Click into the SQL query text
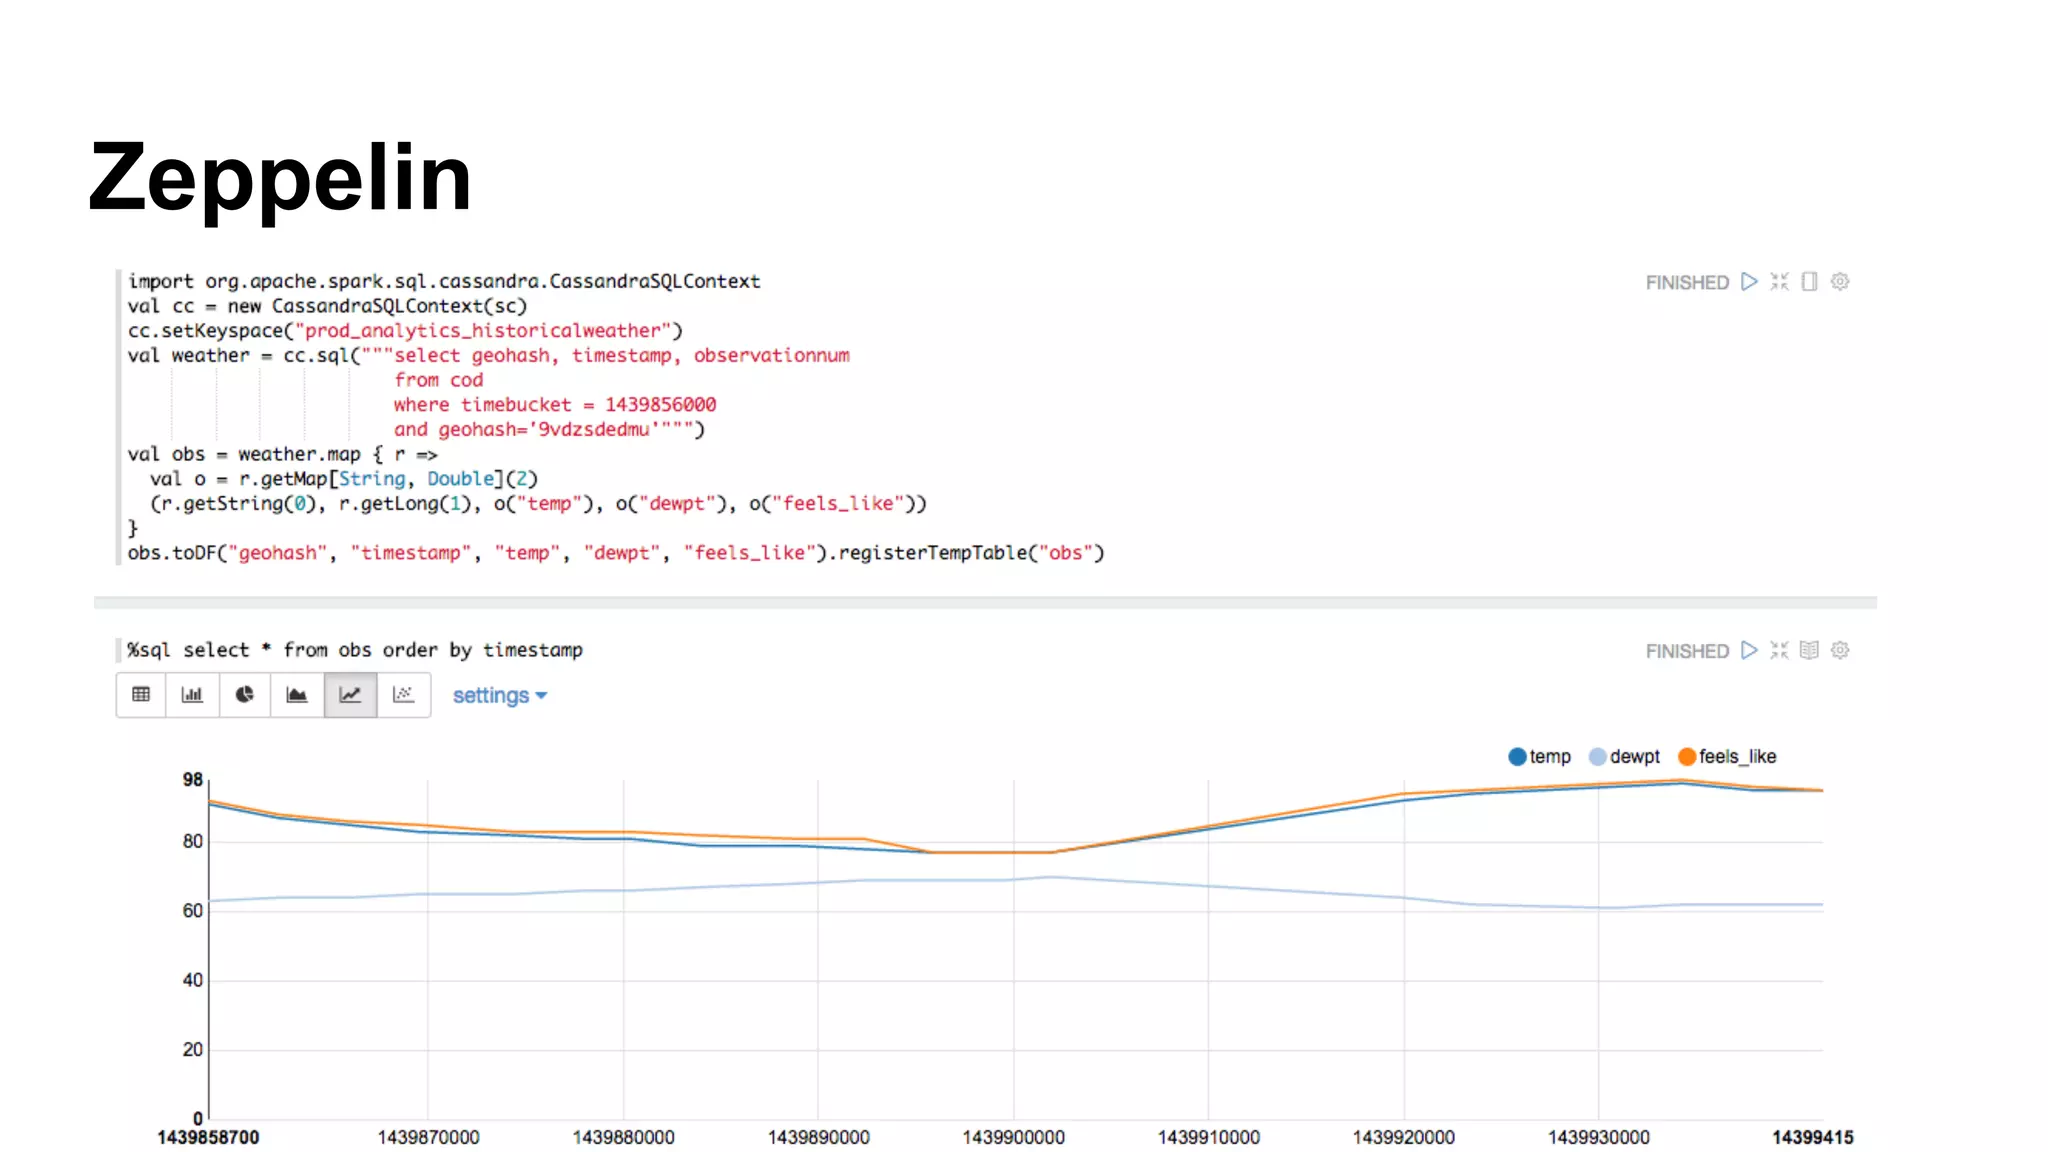The height and width of the screenshot is (1152, 2048). tap(355, 651)
